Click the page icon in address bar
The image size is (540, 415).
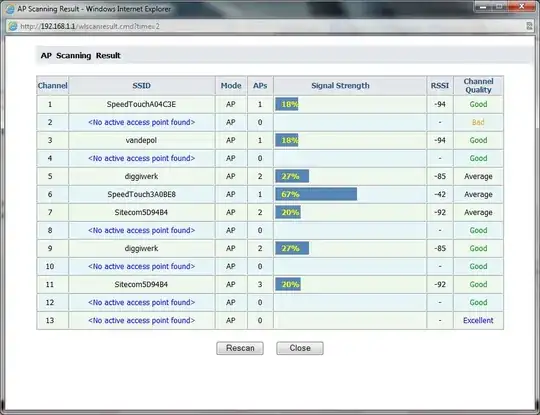[13, 26]
